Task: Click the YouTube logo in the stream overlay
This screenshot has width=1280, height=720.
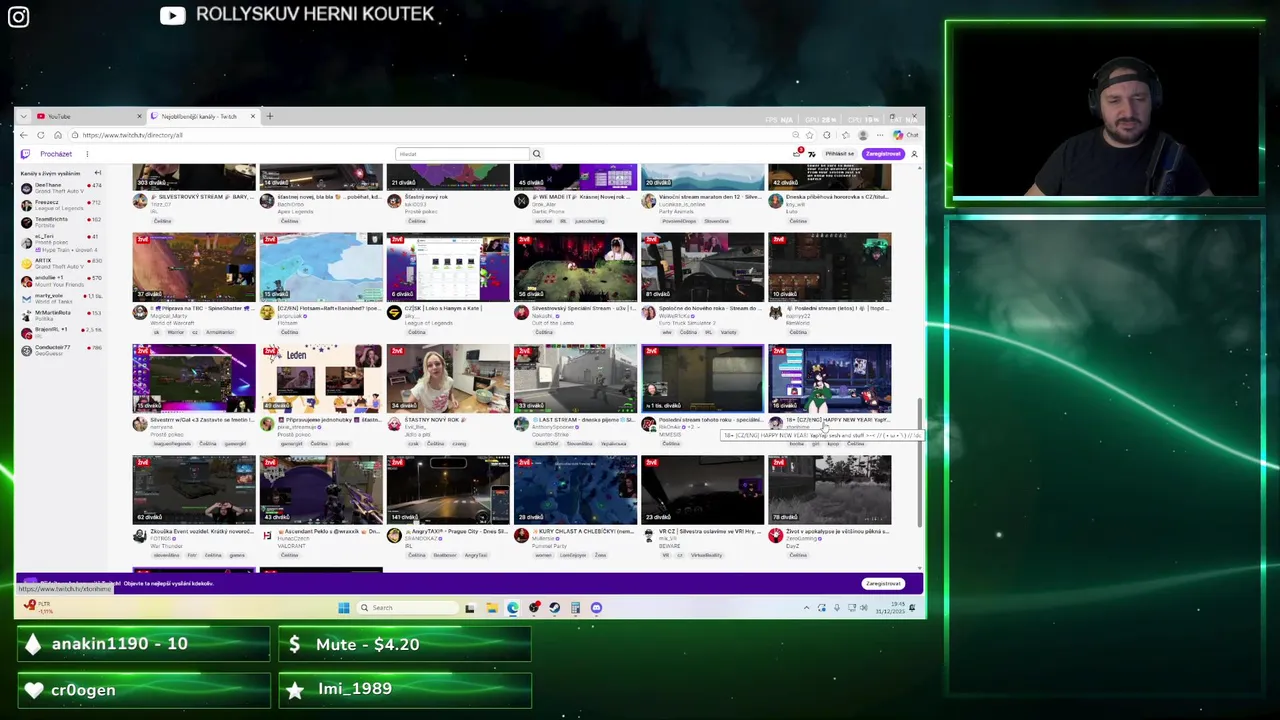Action: 172,15
